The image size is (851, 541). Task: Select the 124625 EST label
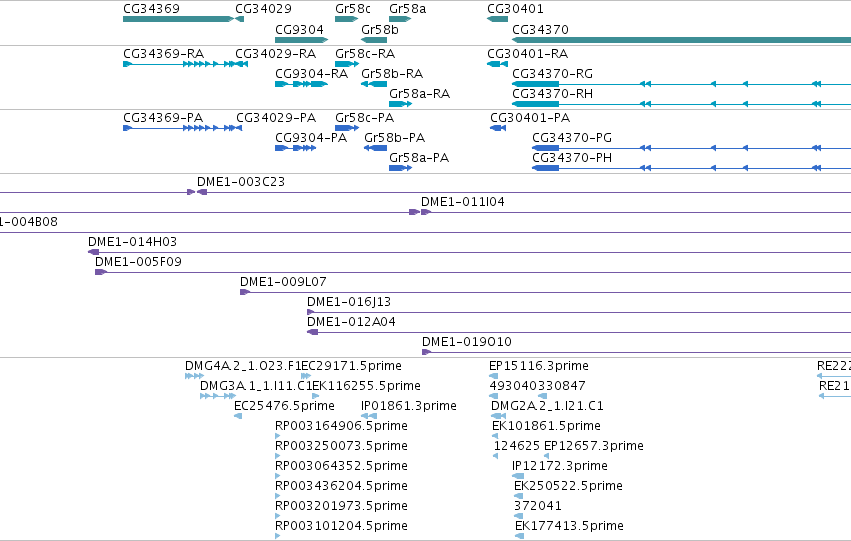coord(517,447)
